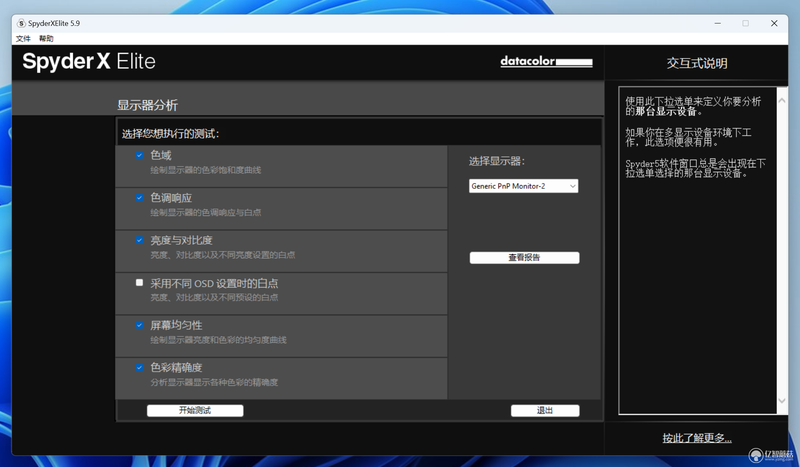This screenshot has width=800, height=467.
Task: Click scroll-up arrow in 交互式说明 panel
Action: (x=782, y=101)
